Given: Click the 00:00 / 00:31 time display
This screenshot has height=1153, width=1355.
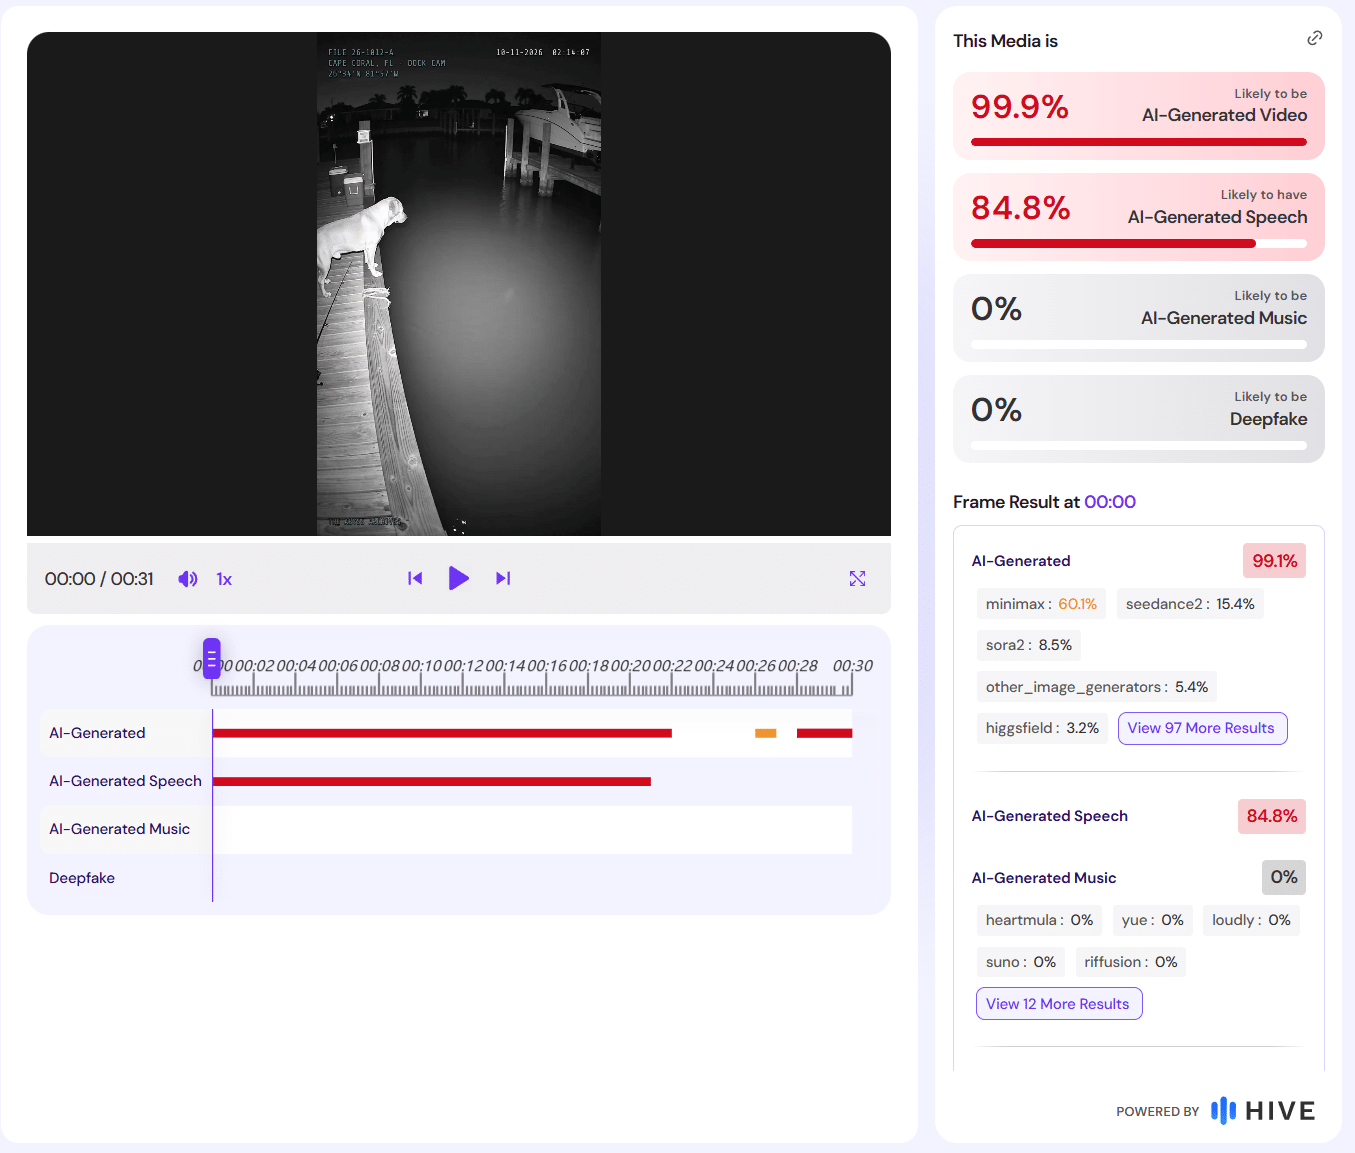Looking at the screenshot, I should point(99,579).
